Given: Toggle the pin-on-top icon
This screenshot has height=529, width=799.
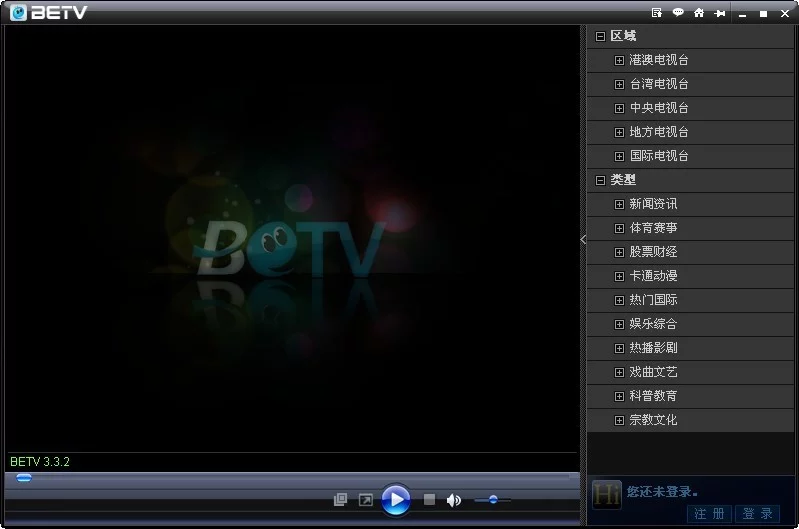Looking at the screenshot, I should point(720,13).
